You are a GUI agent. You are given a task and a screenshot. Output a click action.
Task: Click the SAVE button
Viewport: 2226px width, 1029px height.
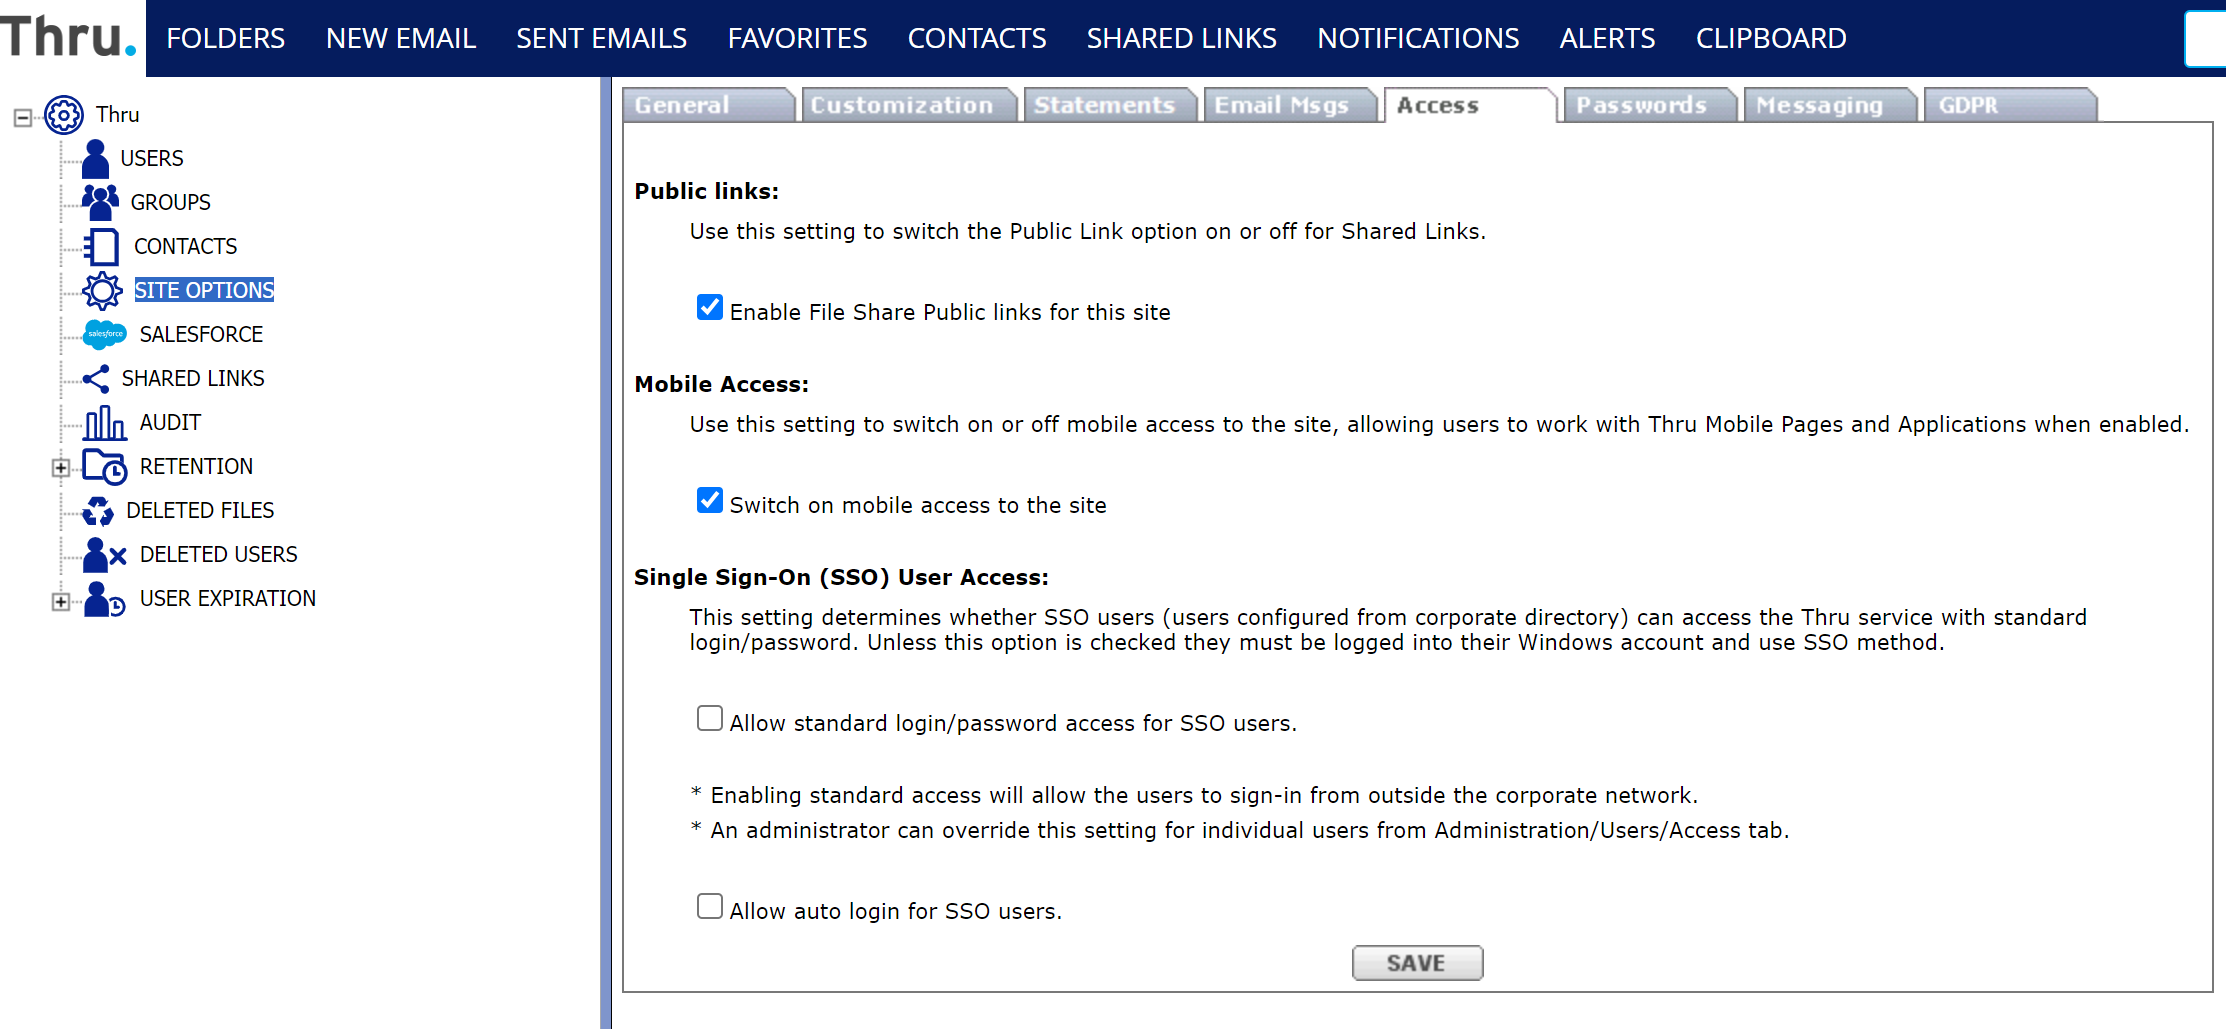(x=1417, y=963)
